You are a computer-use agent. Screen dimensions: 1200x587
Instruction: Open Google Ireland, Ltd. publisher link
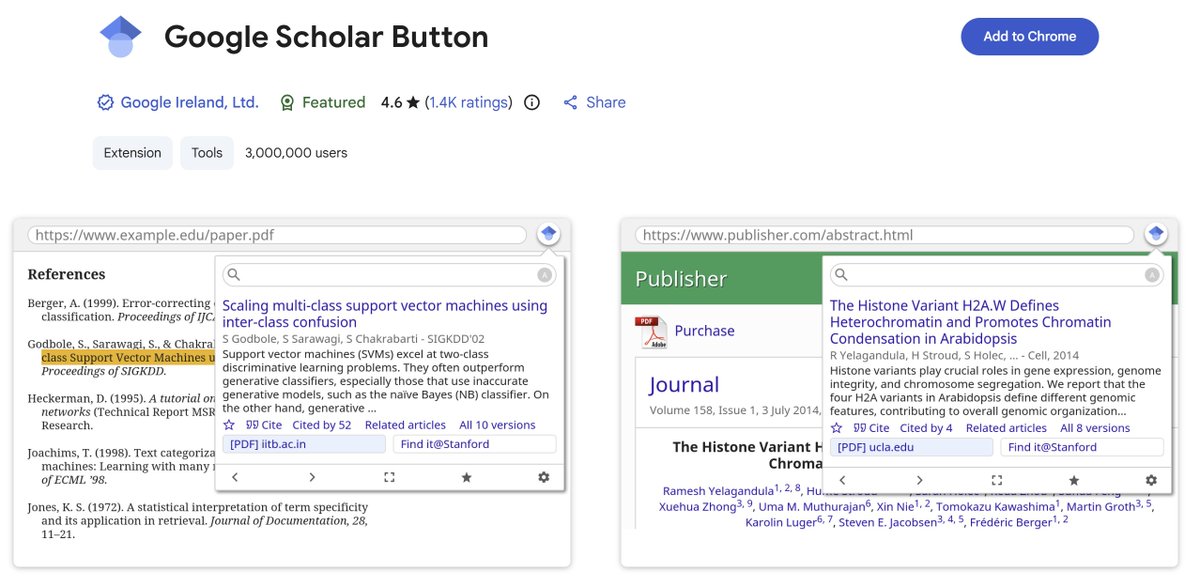pyautogui.click(x=189, y=102)
